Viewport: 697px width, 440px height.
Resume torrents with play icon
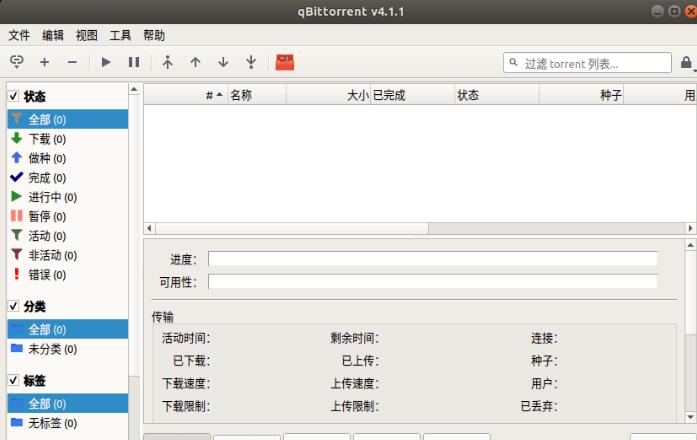tap(106, 62)
